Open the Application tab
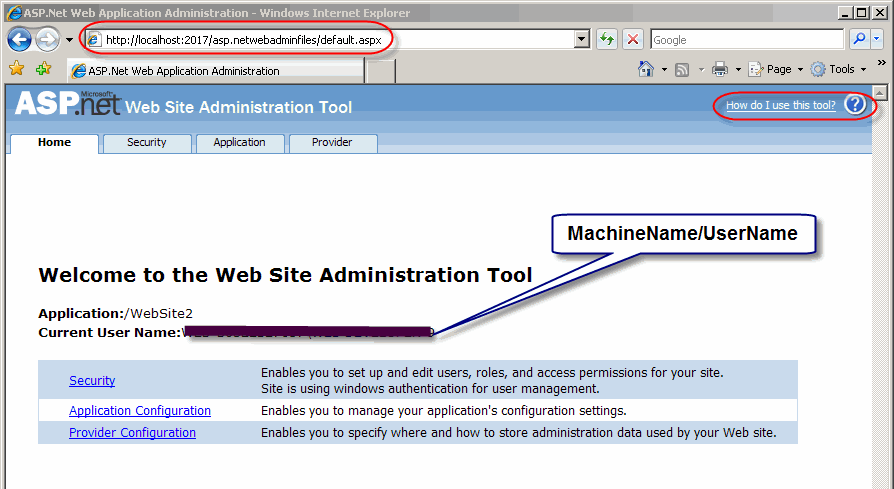This screenshot has height=489, width=894. [239, 143]
